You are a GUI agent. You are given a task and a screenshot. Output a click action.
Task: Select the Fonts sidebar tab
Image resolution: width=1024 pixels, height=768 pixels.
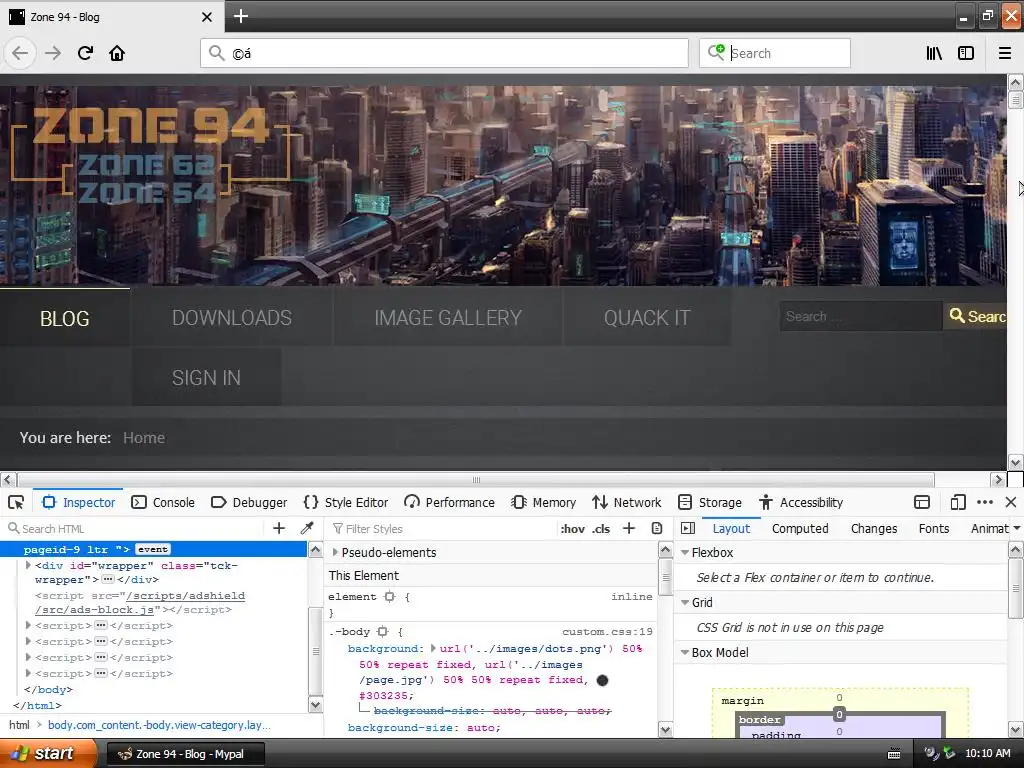tap(934, 528)
